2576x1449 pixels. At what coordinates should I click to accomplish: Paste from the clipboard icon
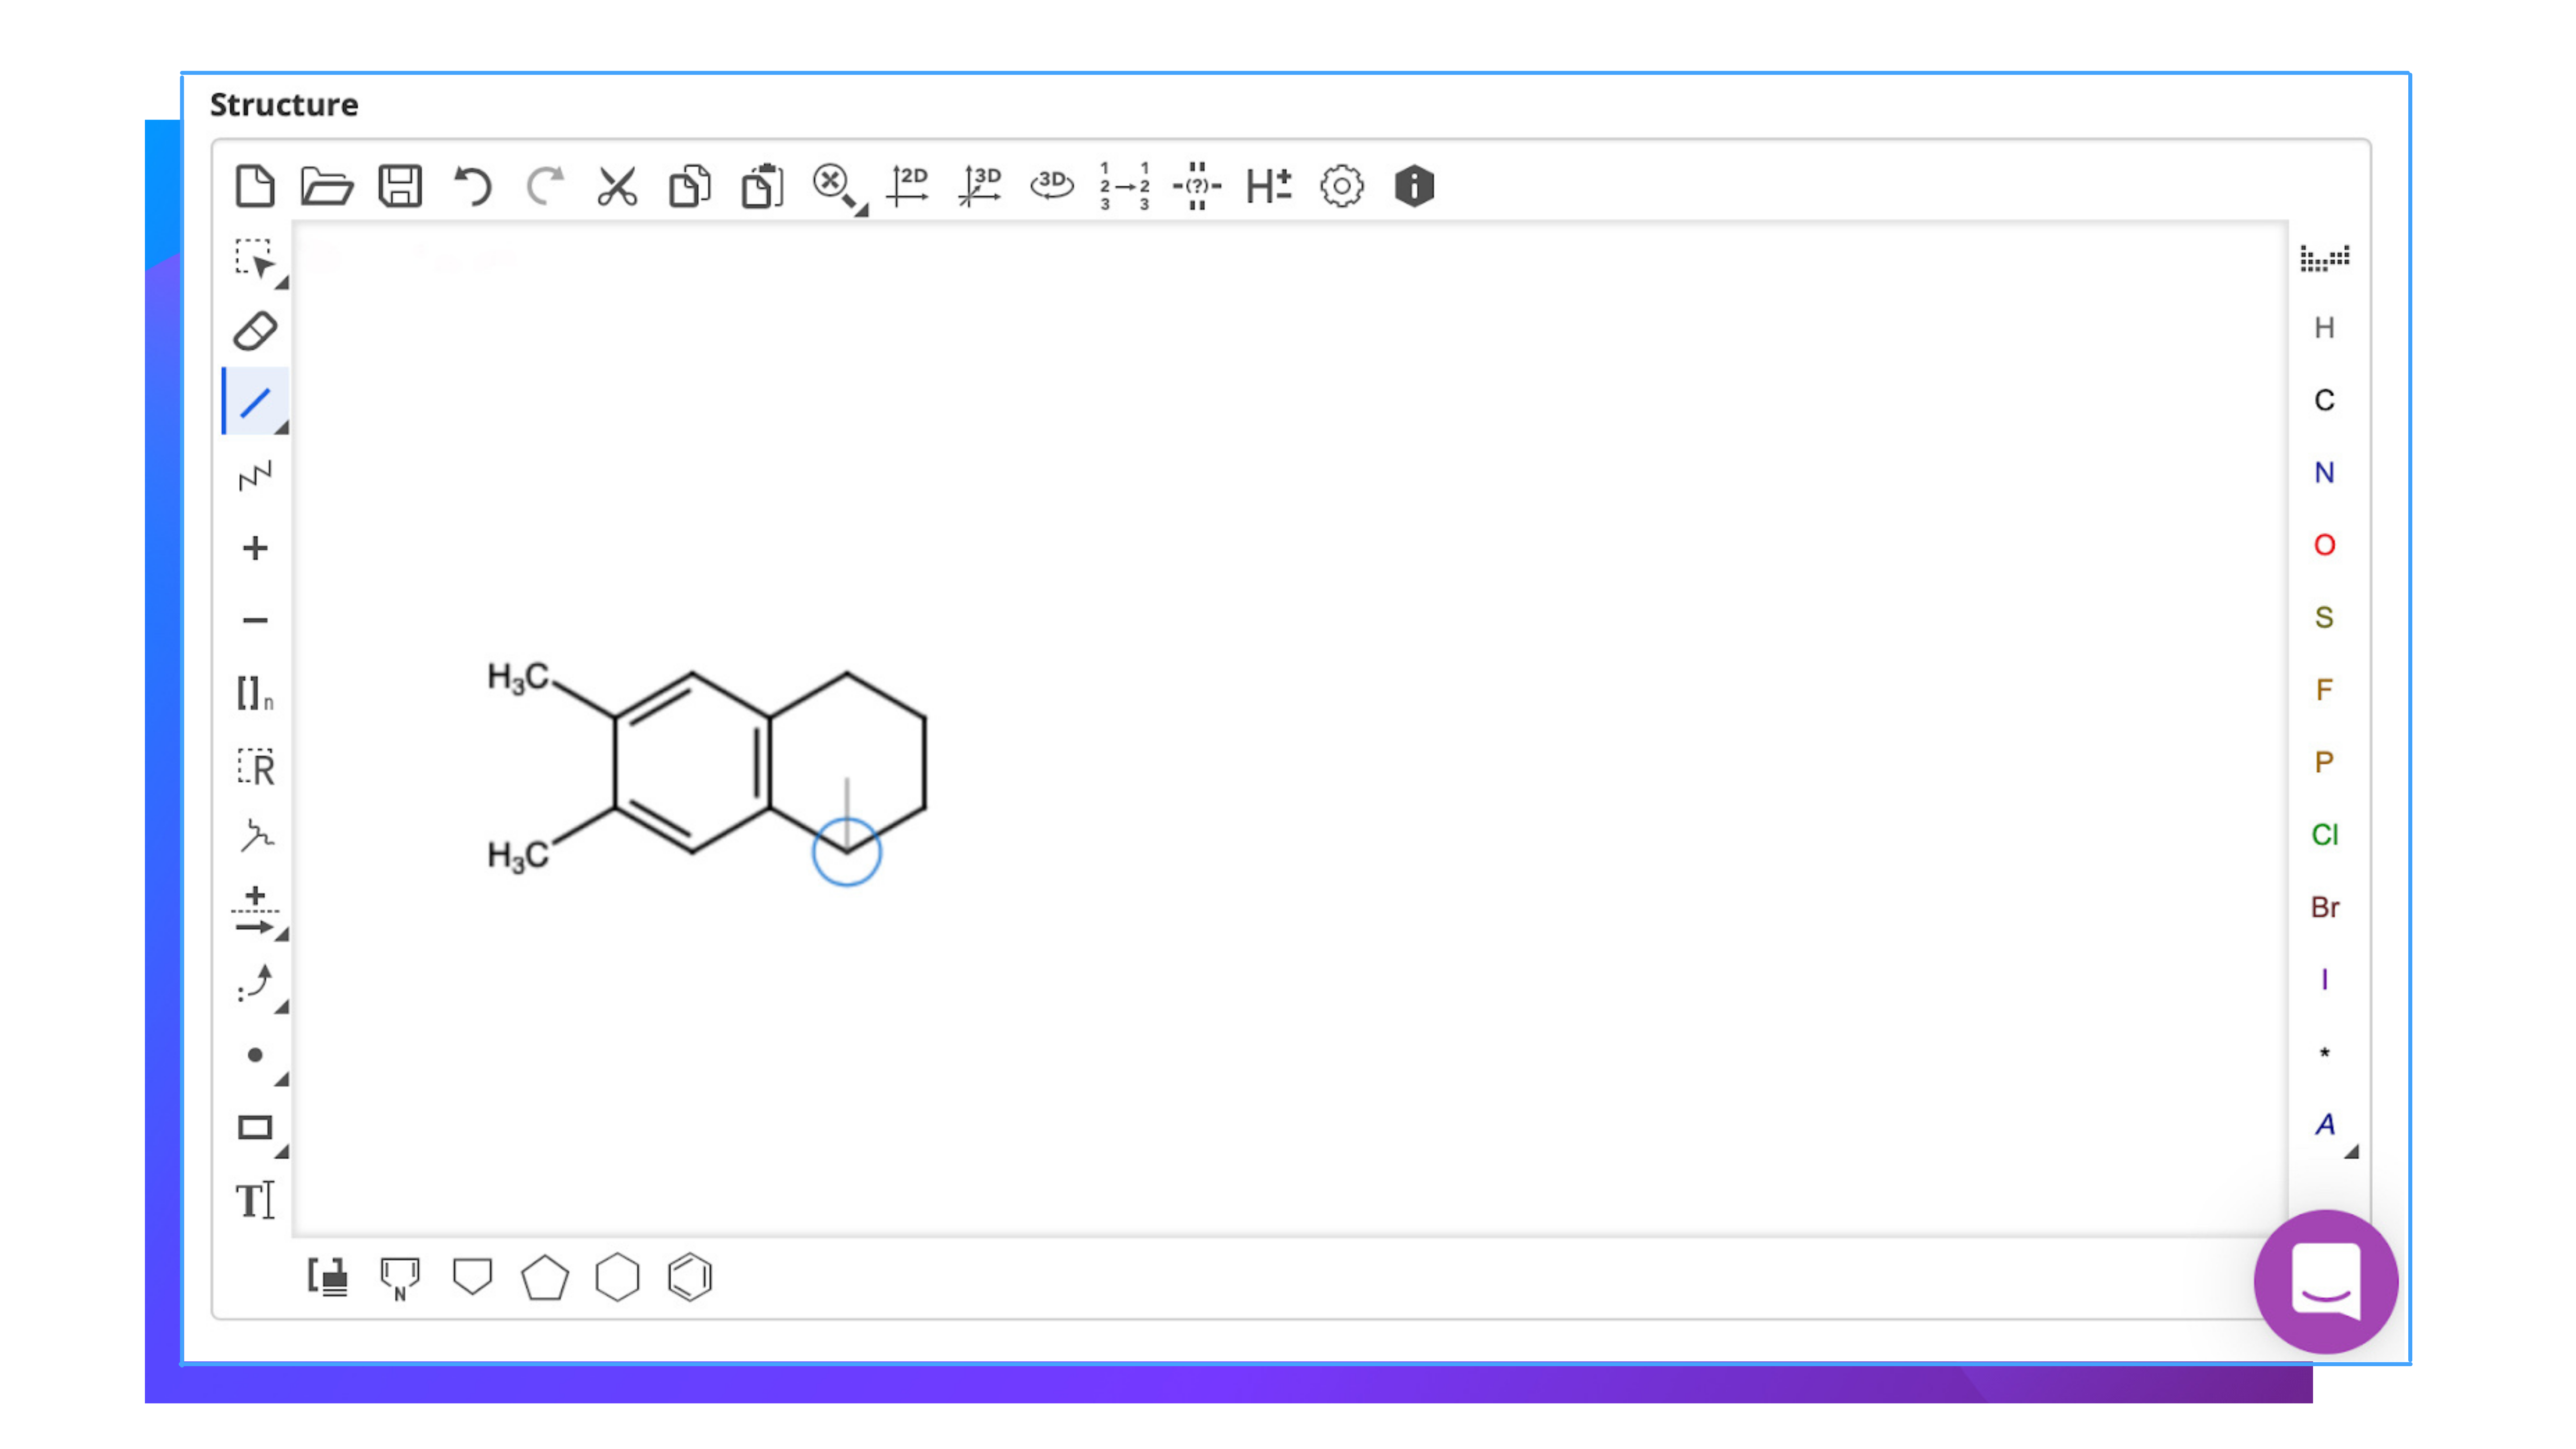click(x=762, y=186)
